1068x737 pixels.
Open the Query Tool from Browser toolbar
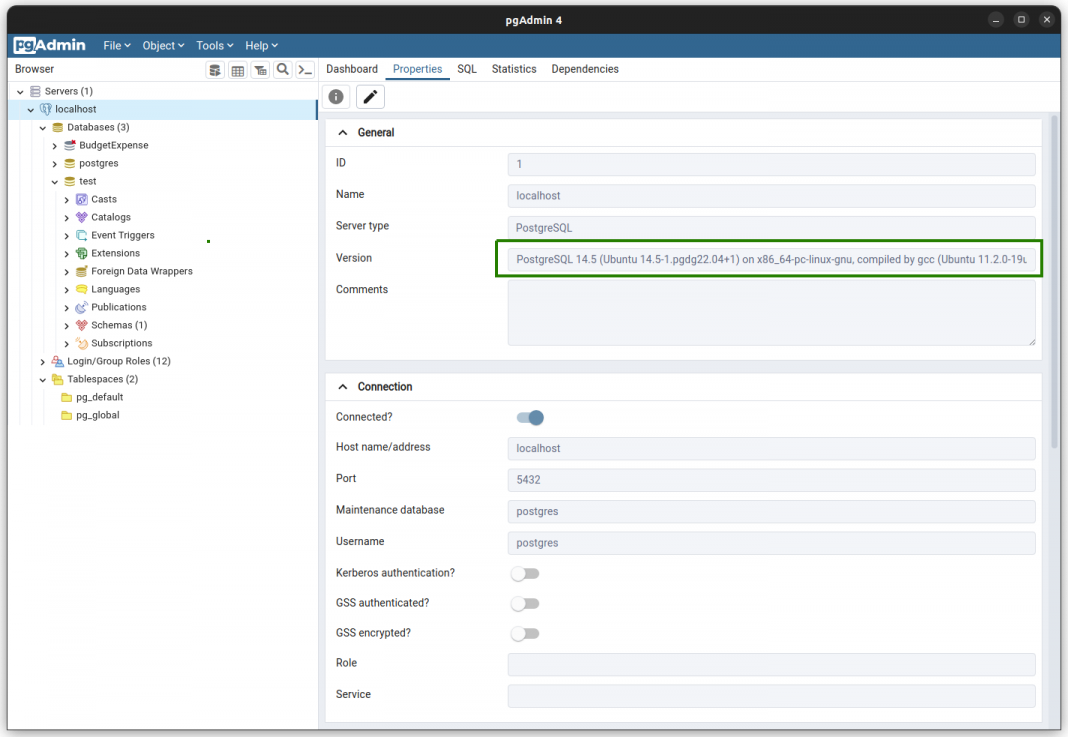[215, 70]
